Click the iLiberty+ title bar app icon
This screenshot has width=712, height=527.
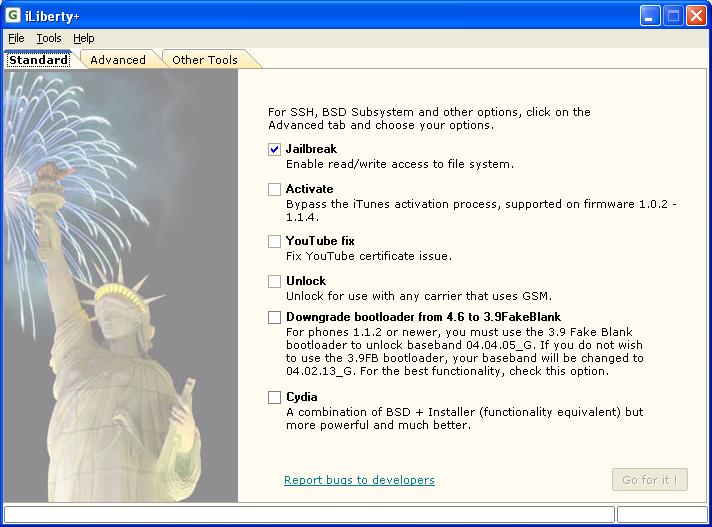pos(13,15)
